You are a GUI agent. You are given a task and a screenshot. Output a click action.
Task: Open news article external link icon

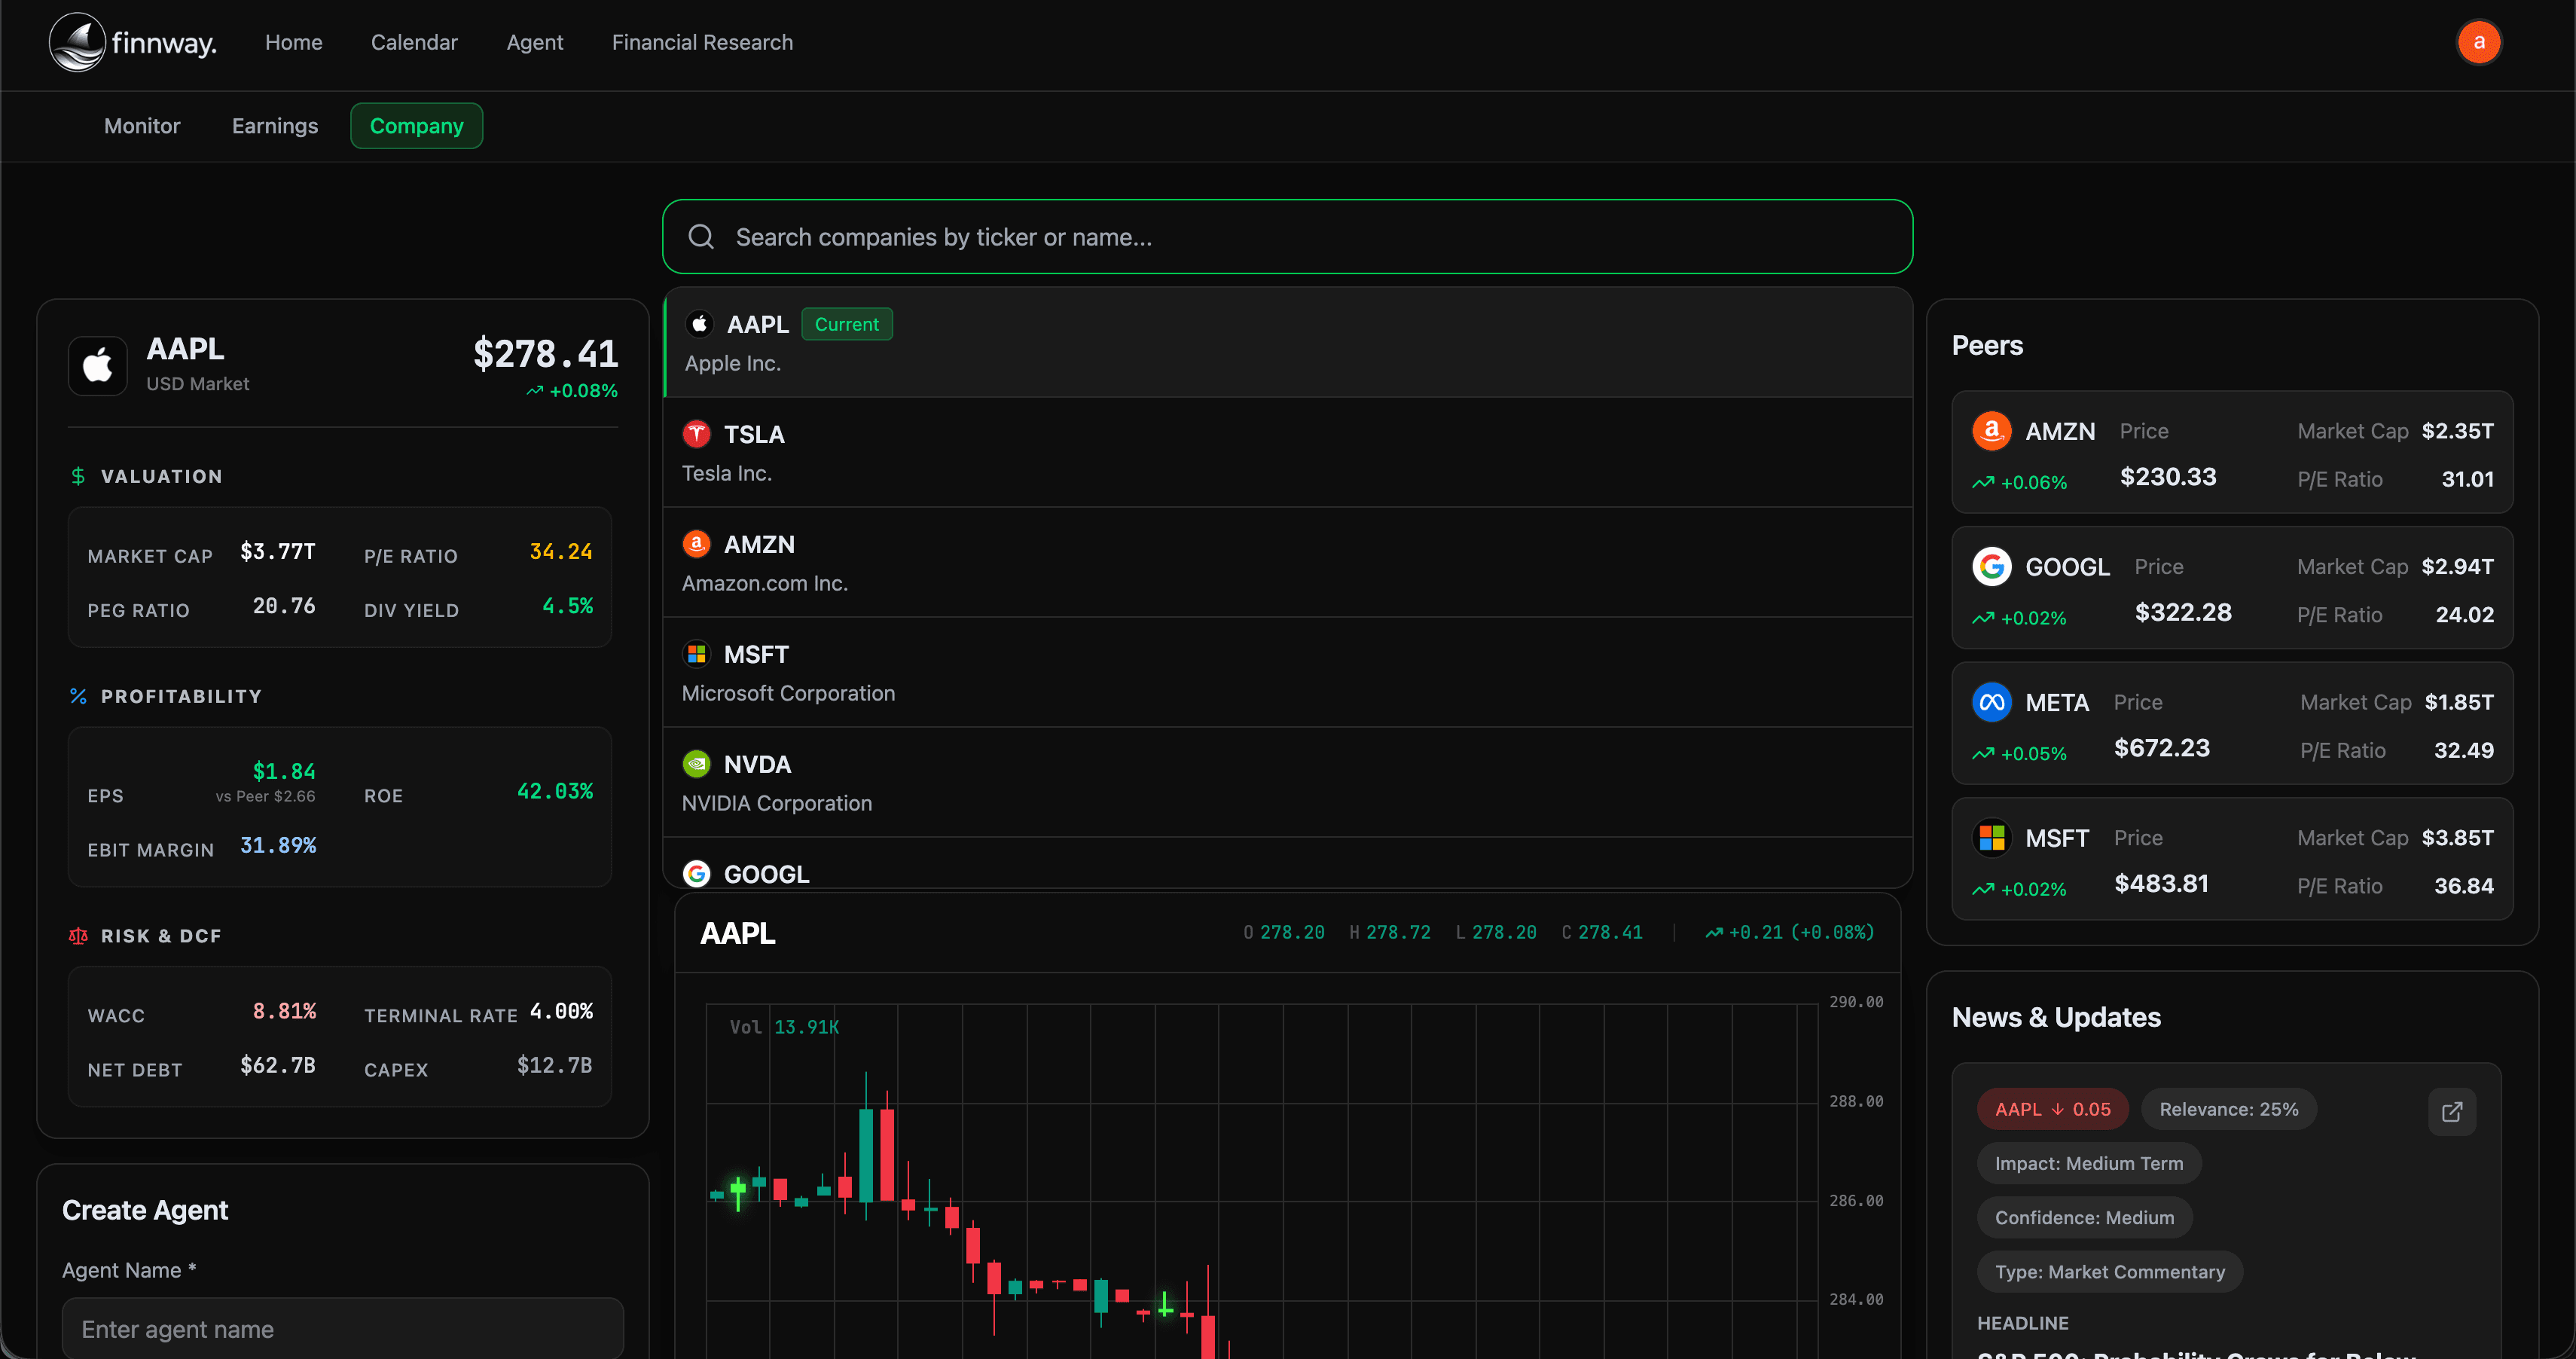(2451, 1112)
